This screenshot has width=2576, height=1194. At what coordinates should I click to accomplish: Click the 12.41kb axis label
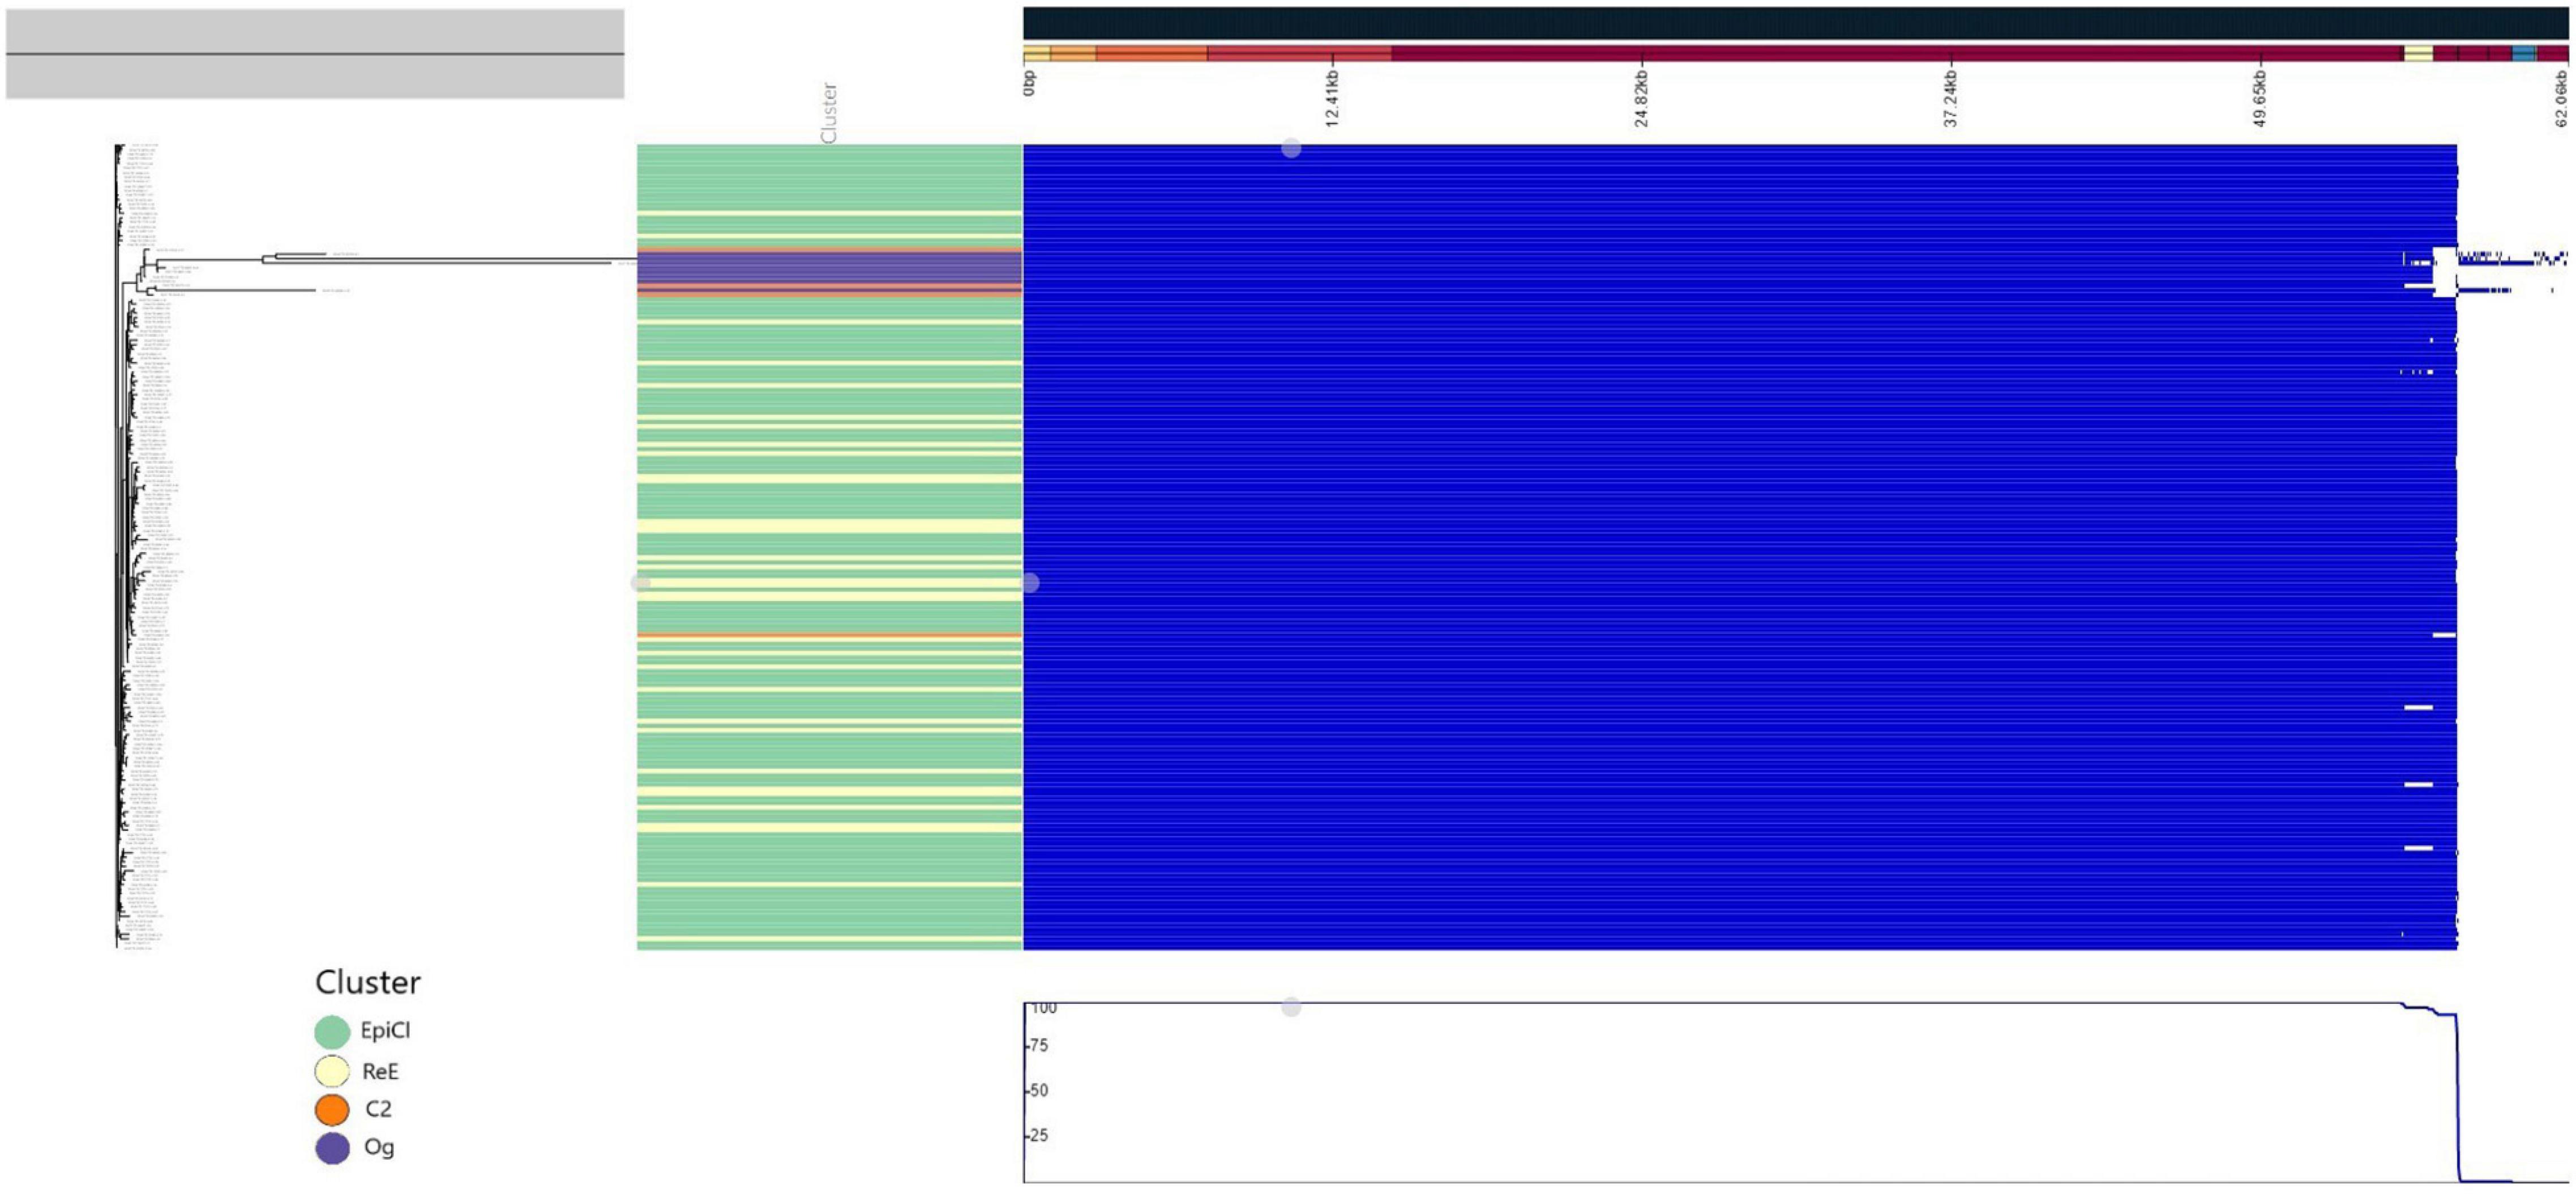click(1332, 99)
